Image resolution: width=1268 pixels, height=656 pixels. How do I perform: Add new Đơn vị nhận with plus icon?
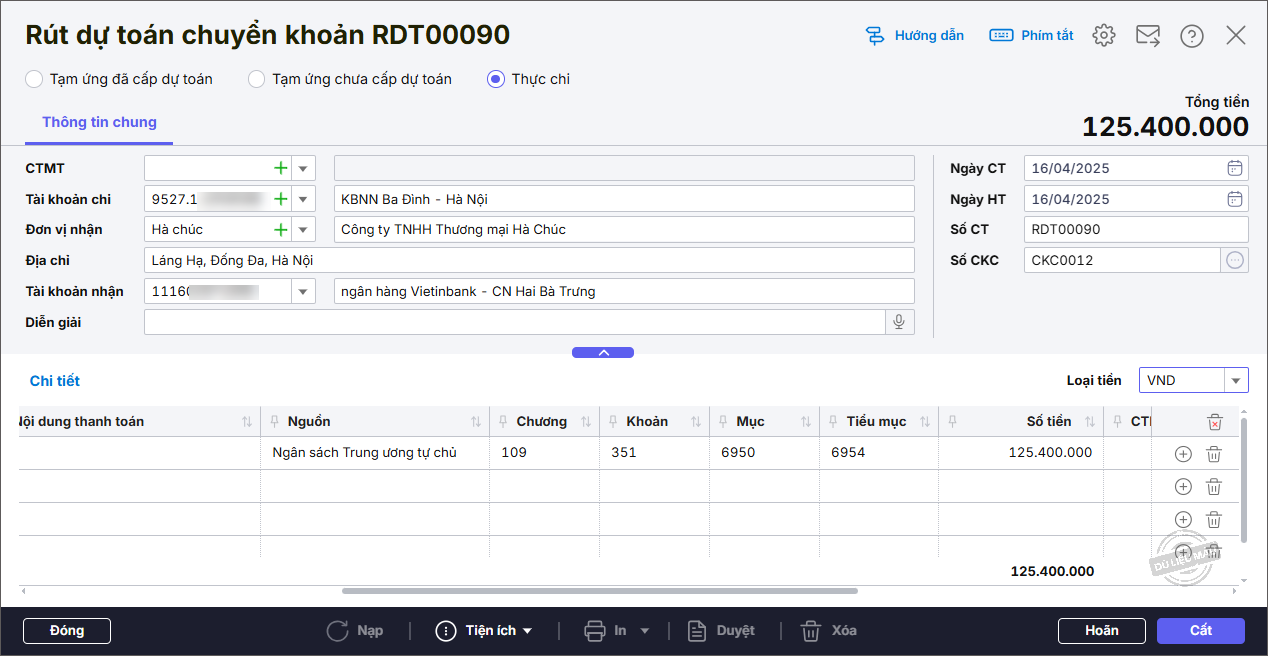coord(281,230)
